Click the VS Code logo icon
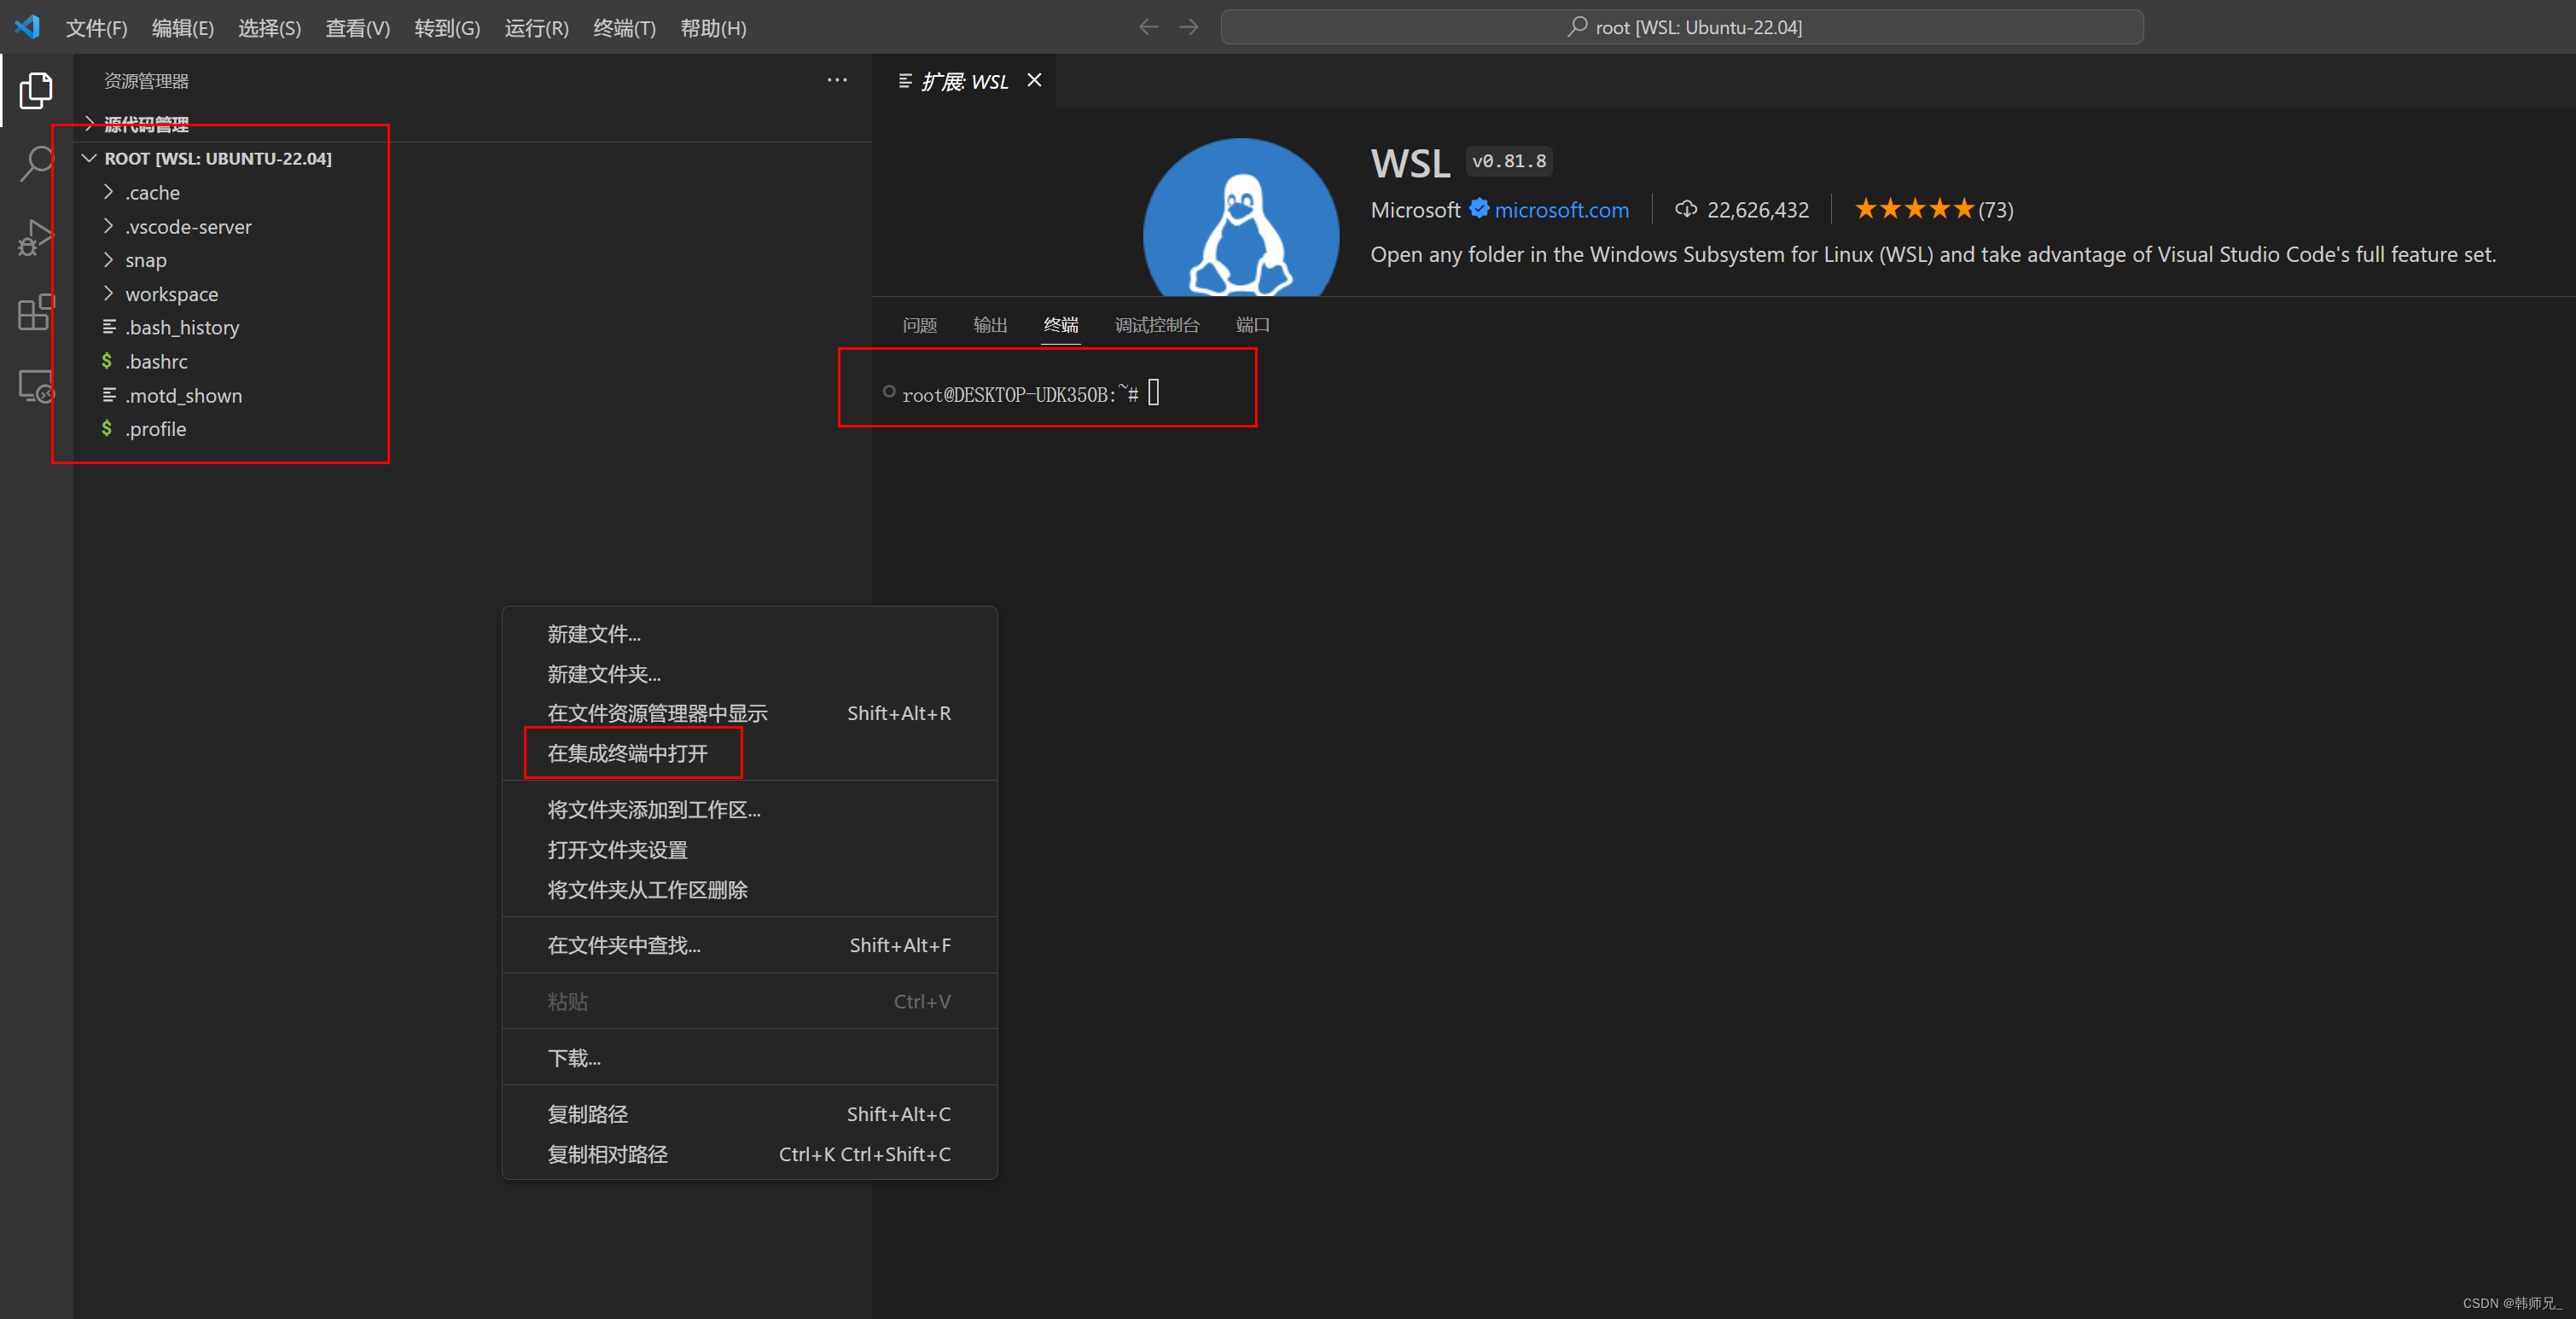Screen dimensions: 2576x1319 (27, 27)
